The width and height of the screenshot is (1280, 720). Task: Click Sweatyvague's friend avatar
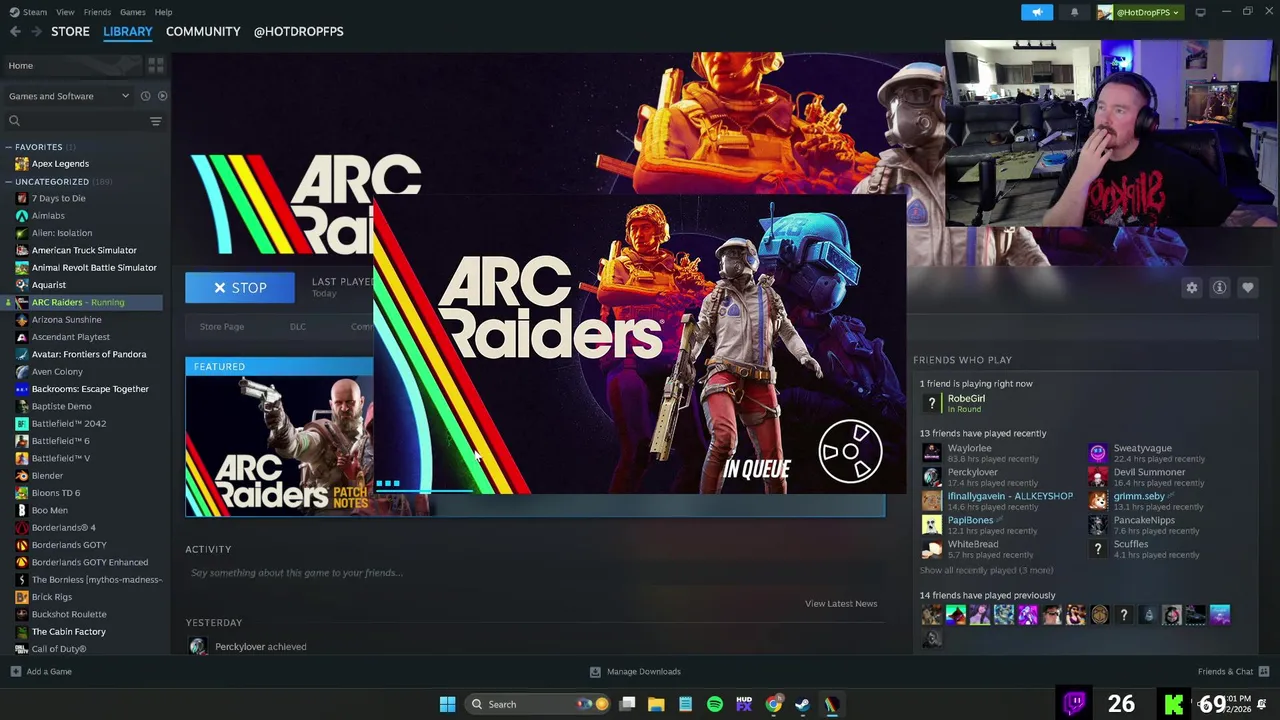pos(1098,453)
